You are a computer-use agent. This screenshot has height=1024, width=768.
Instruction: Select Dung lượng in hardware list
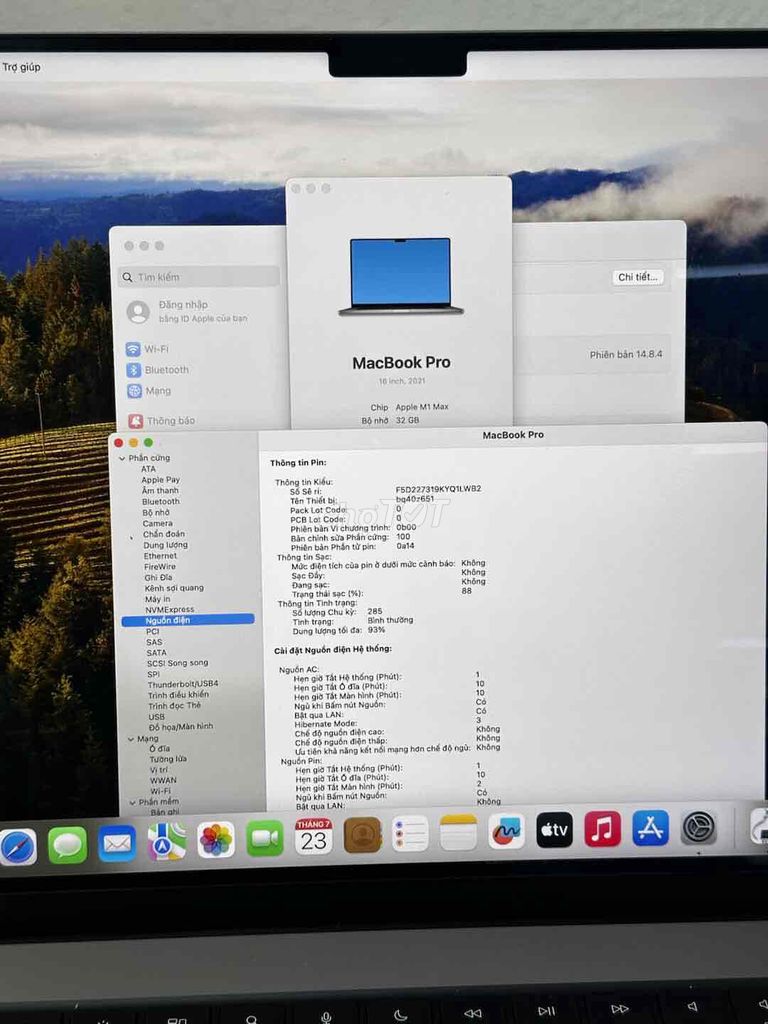tap(165, 545)
